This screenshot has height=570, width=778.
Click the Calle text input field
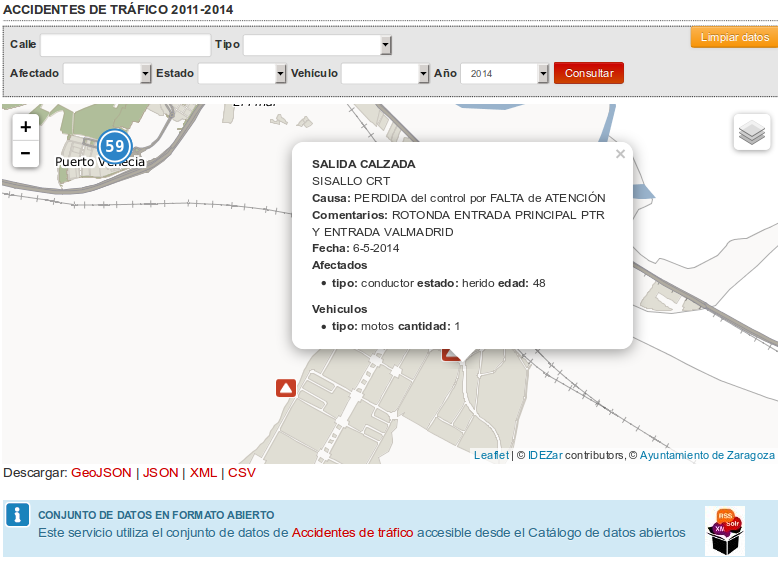tap(125, 46)
